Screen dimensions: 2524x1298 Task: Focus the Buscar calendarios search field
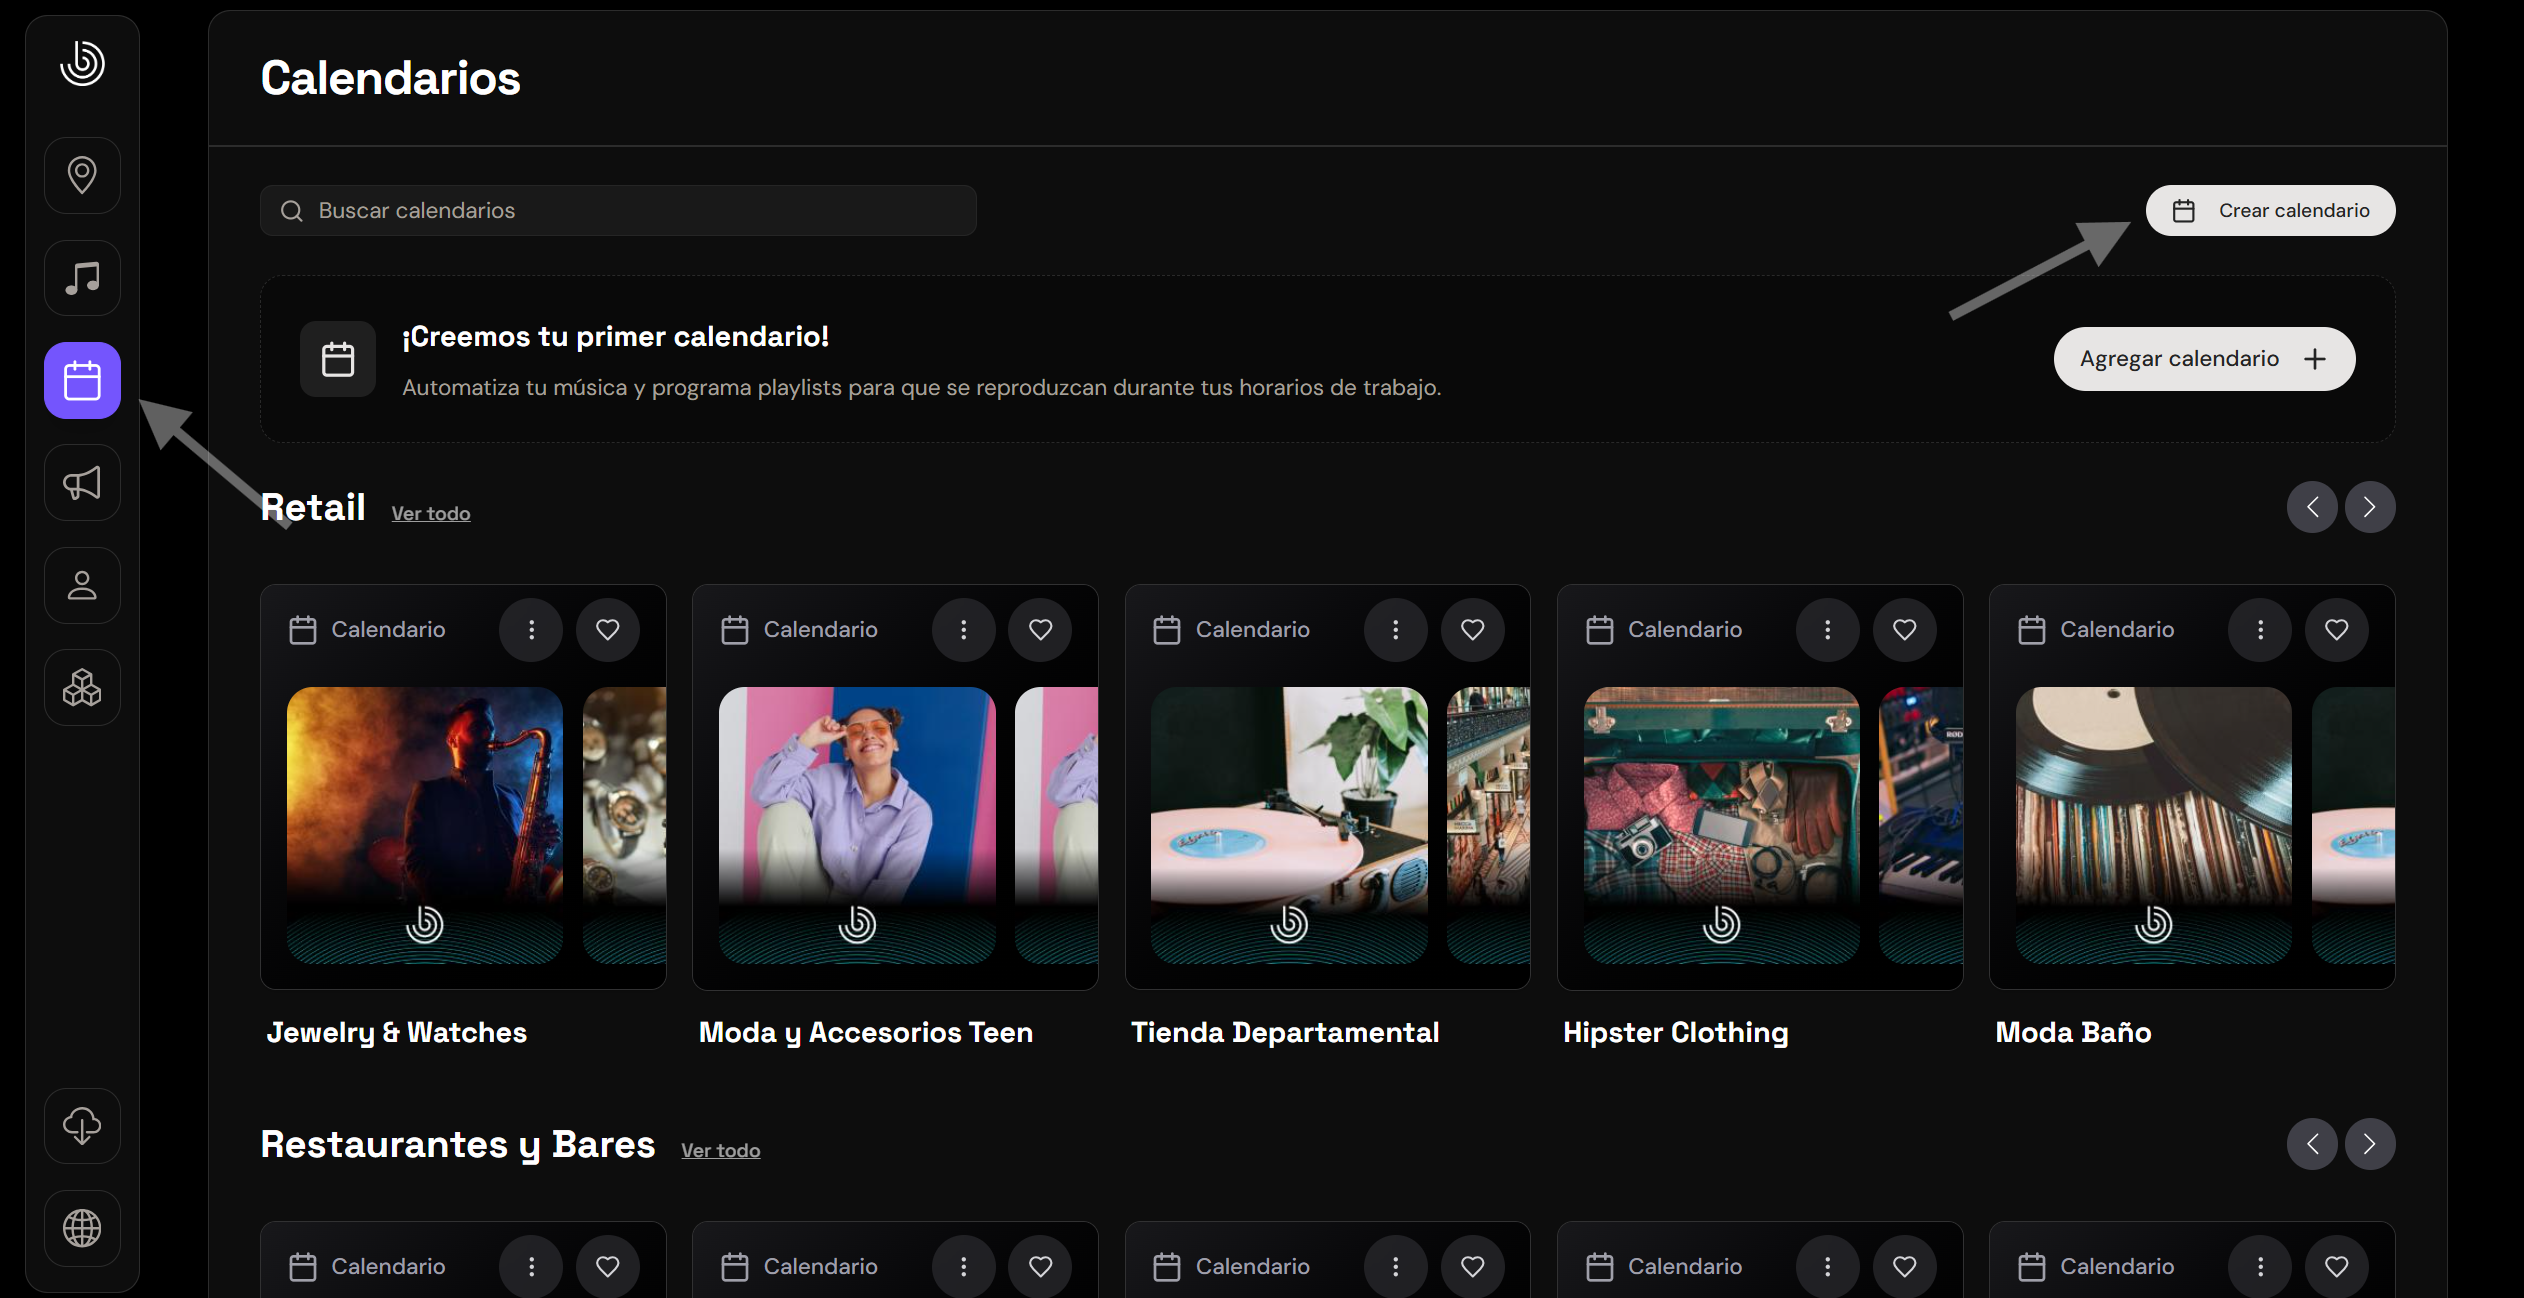tap(618, 210)
